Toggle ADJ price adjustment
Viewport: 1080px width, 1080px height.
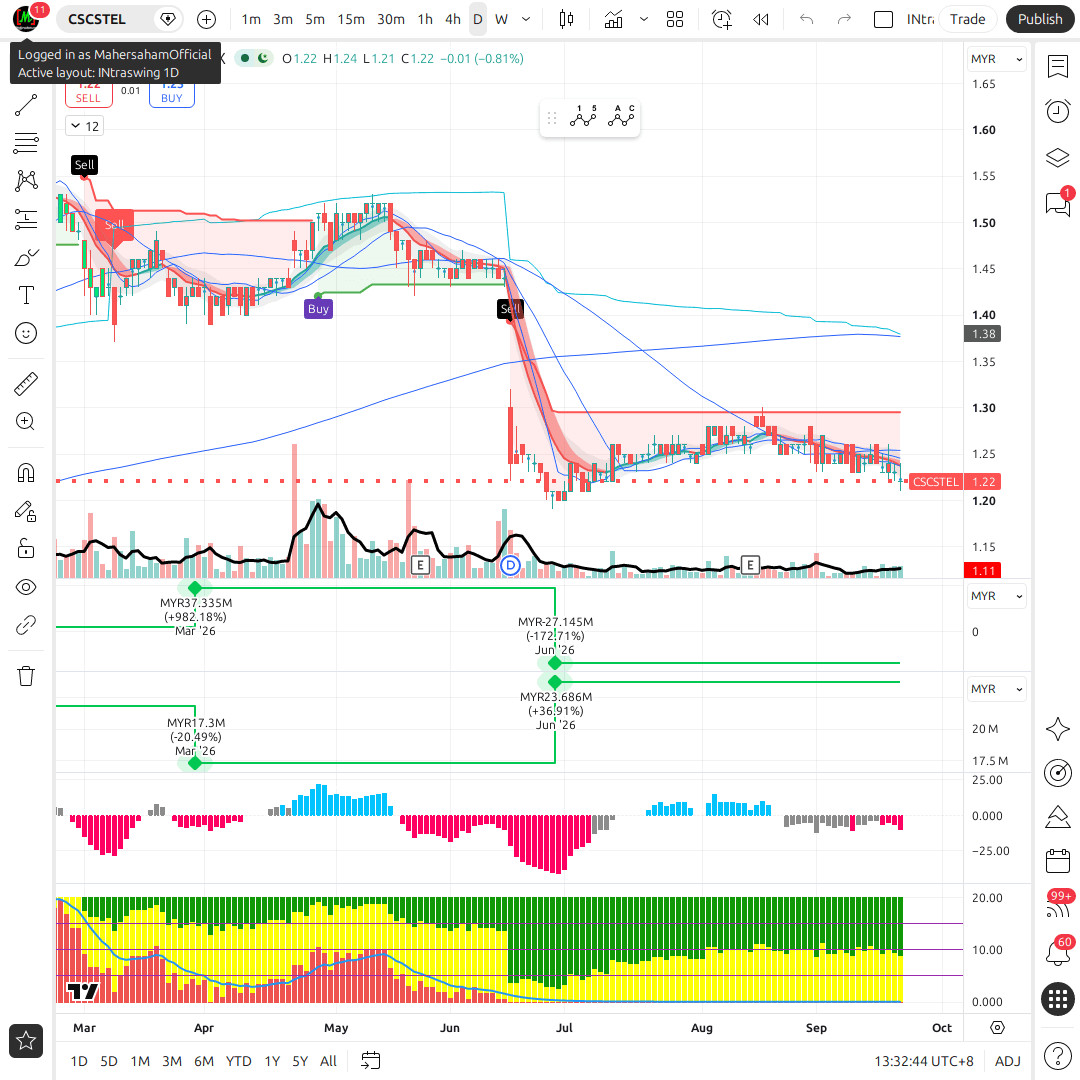[x=1008, y=1061]
